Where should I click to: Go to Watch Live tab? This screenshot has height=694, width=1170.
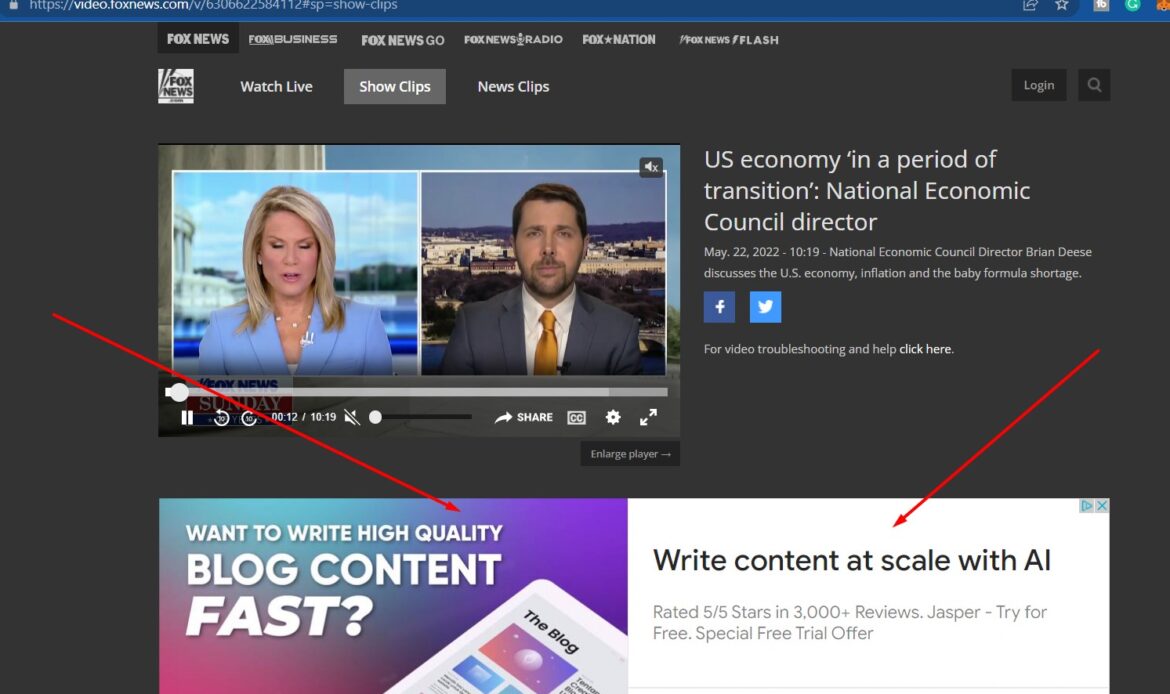[x=276, y=87]
